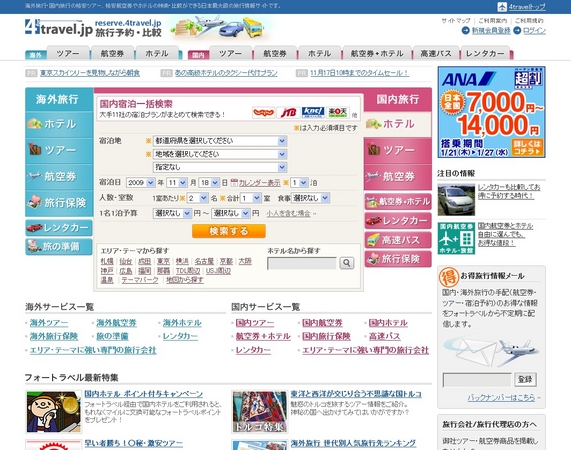This screenshot has width=571, height=450.
Task: Switch to overseas ツアー top tab
Action: 68,54
